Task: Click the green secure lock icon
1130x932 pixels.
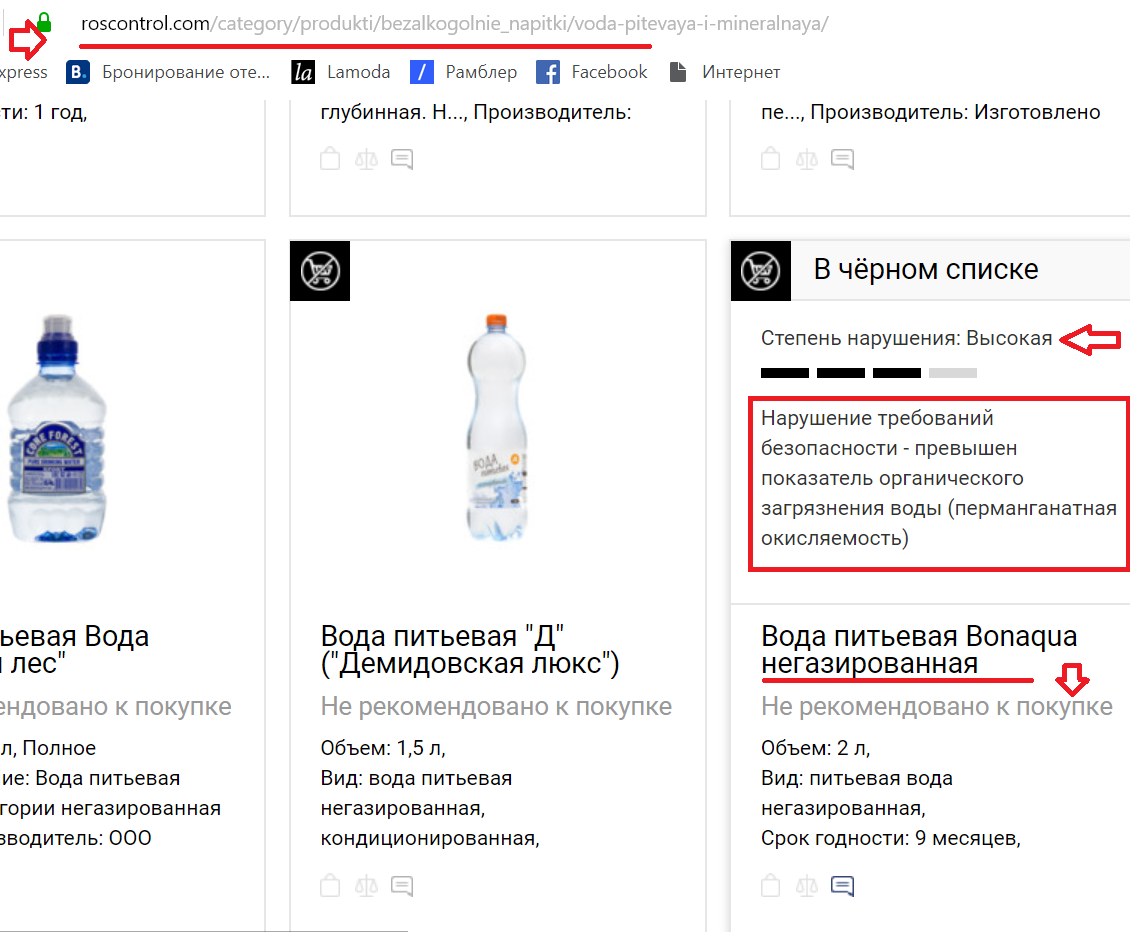Action: tap(44, 22)
